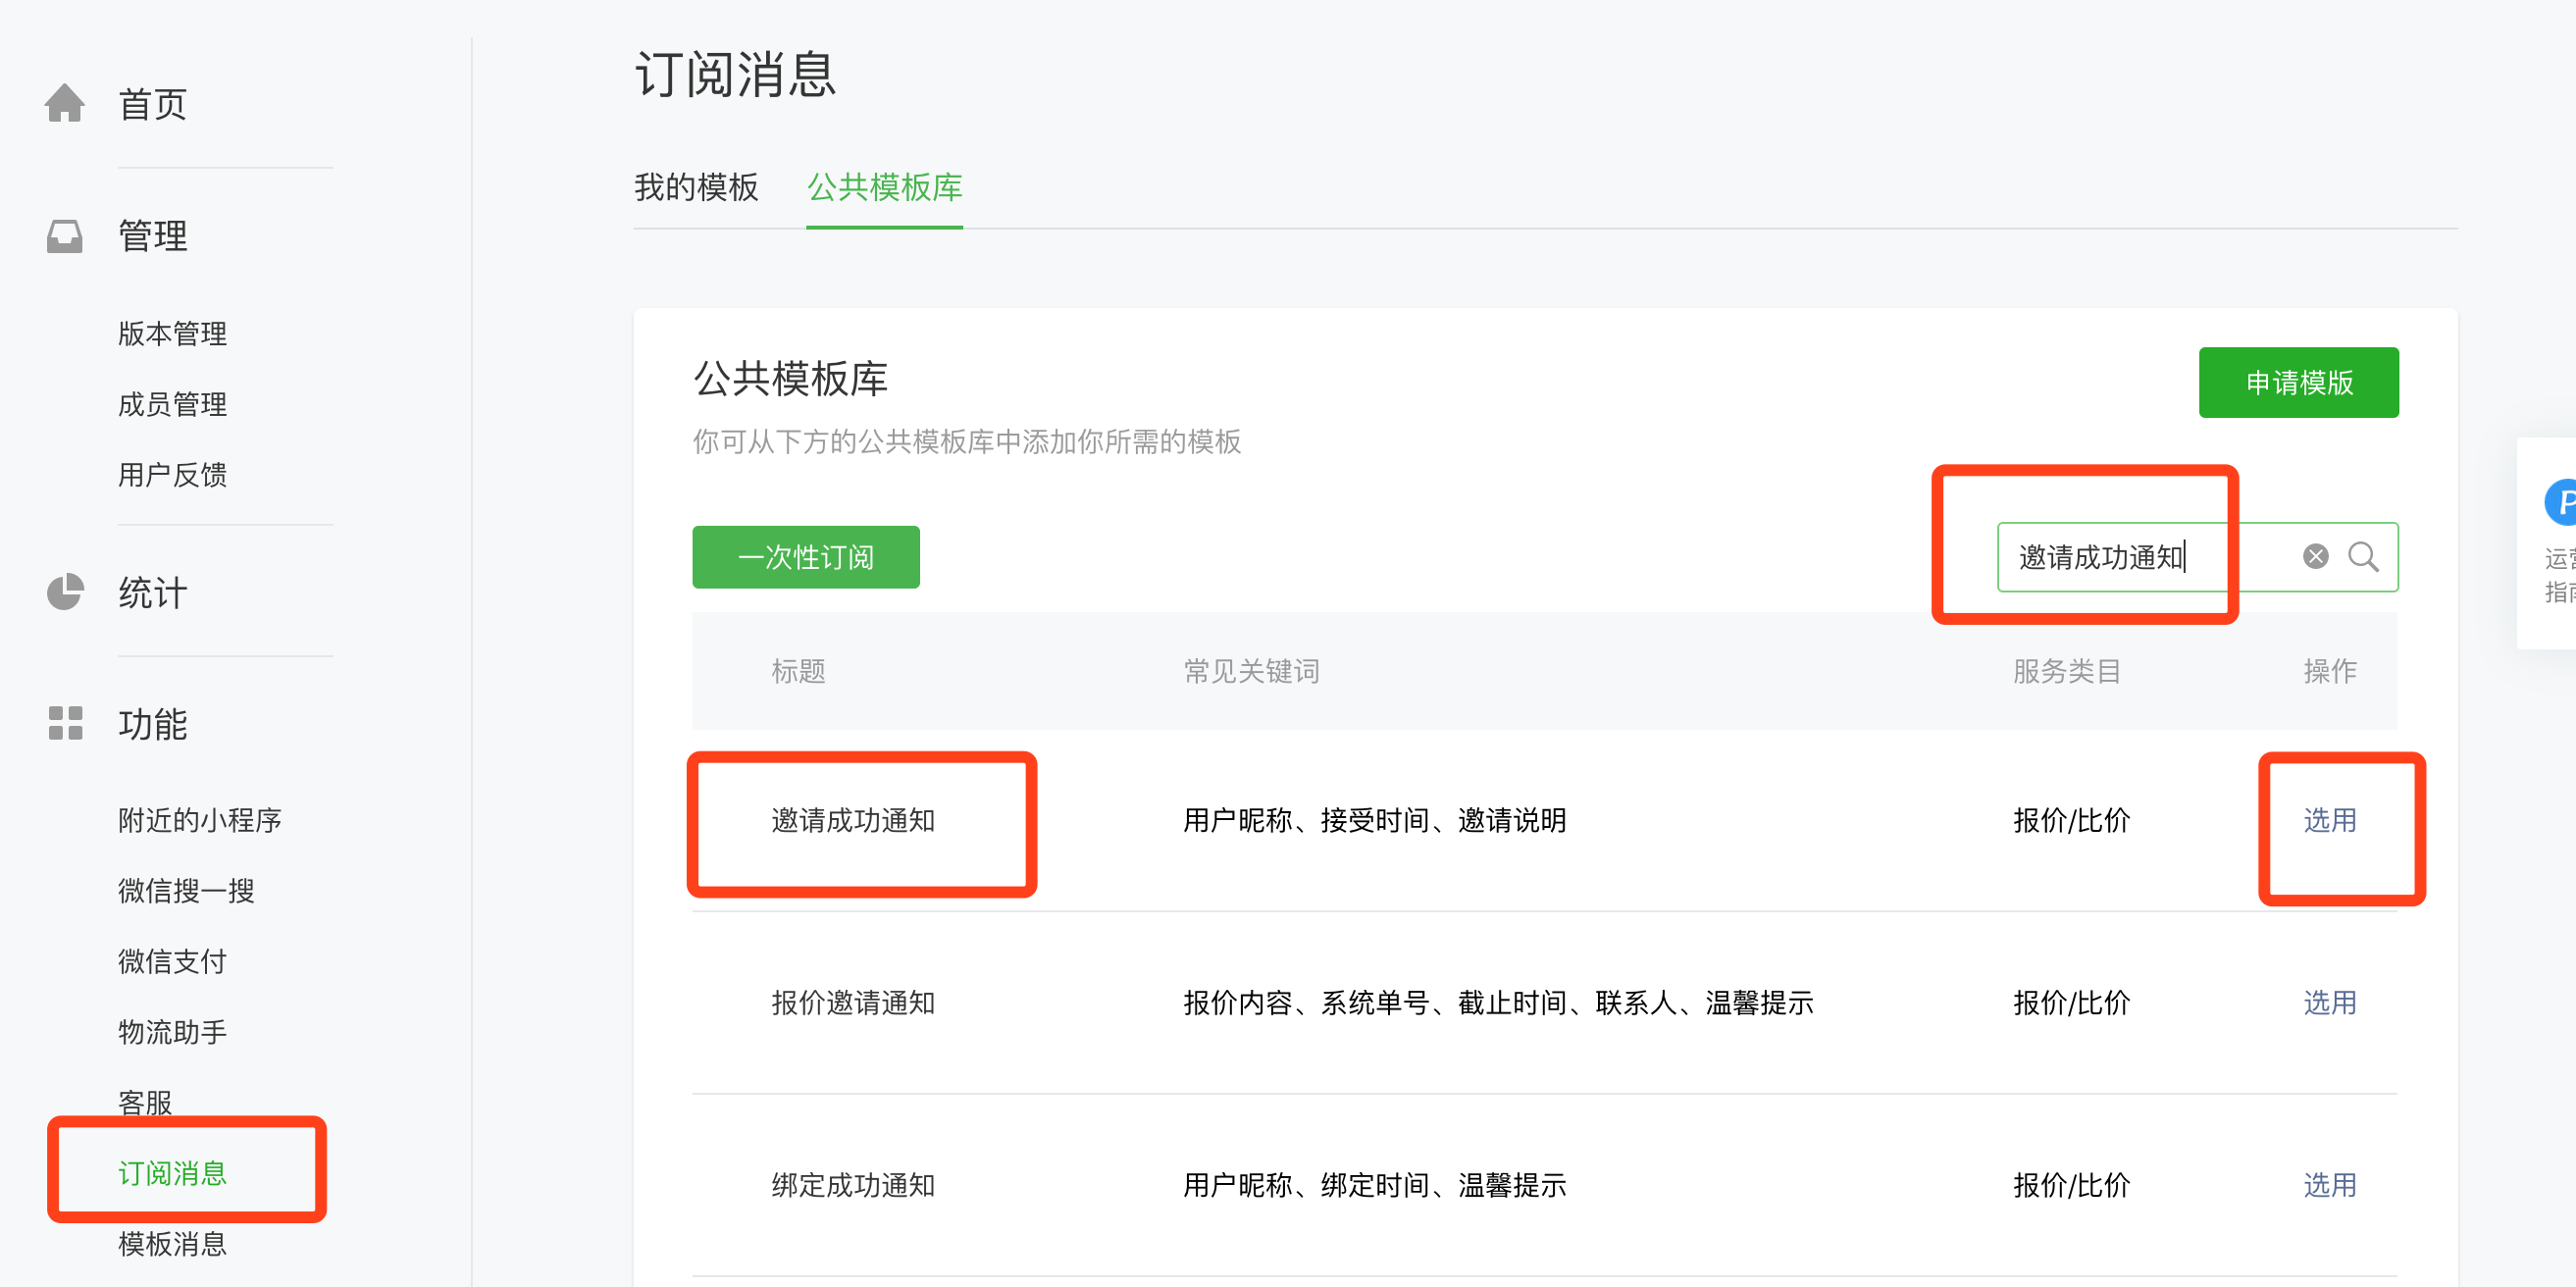Click the inbox icon beside 管理
The height and width of the screenshot is (1287, 2576).
65,236
